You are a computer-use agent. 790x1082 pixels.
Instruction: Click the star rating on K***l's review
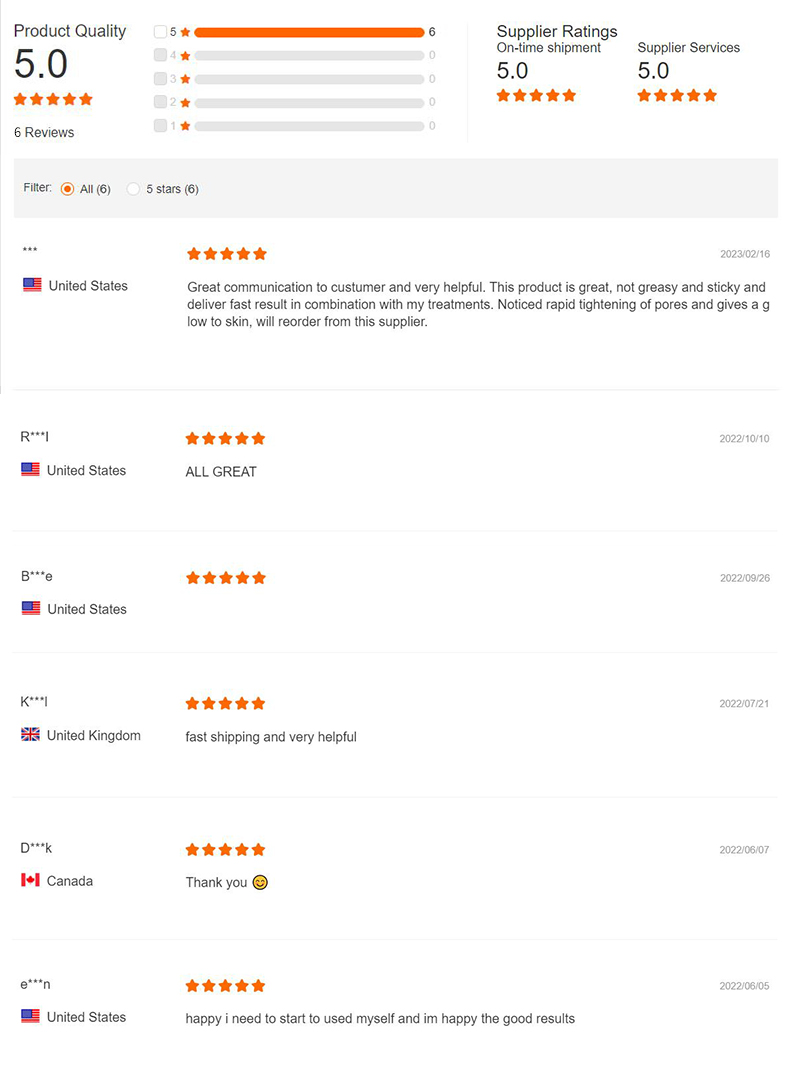click(225, 704)
